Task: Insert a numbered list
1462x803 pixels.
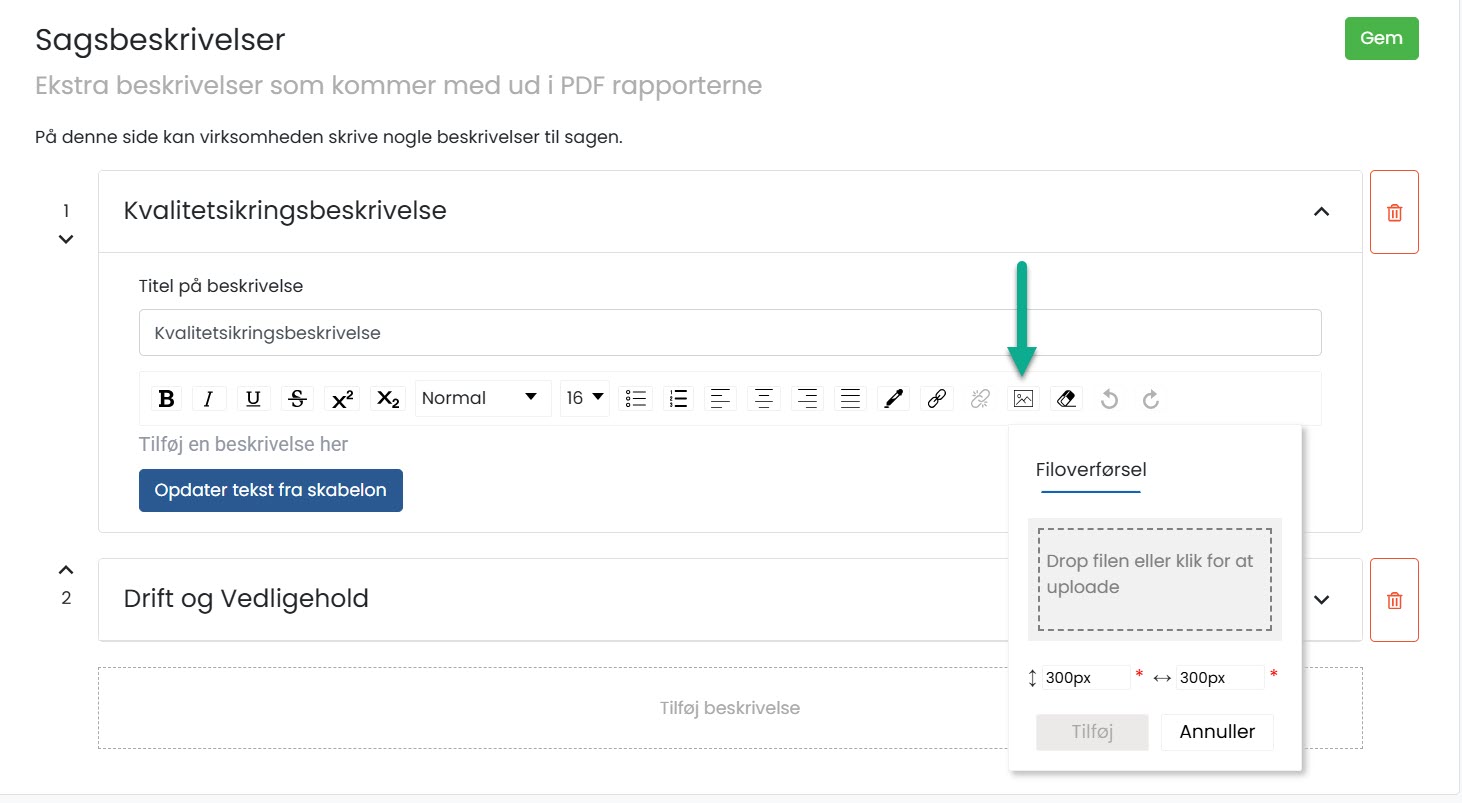Action: coord(679,399)
